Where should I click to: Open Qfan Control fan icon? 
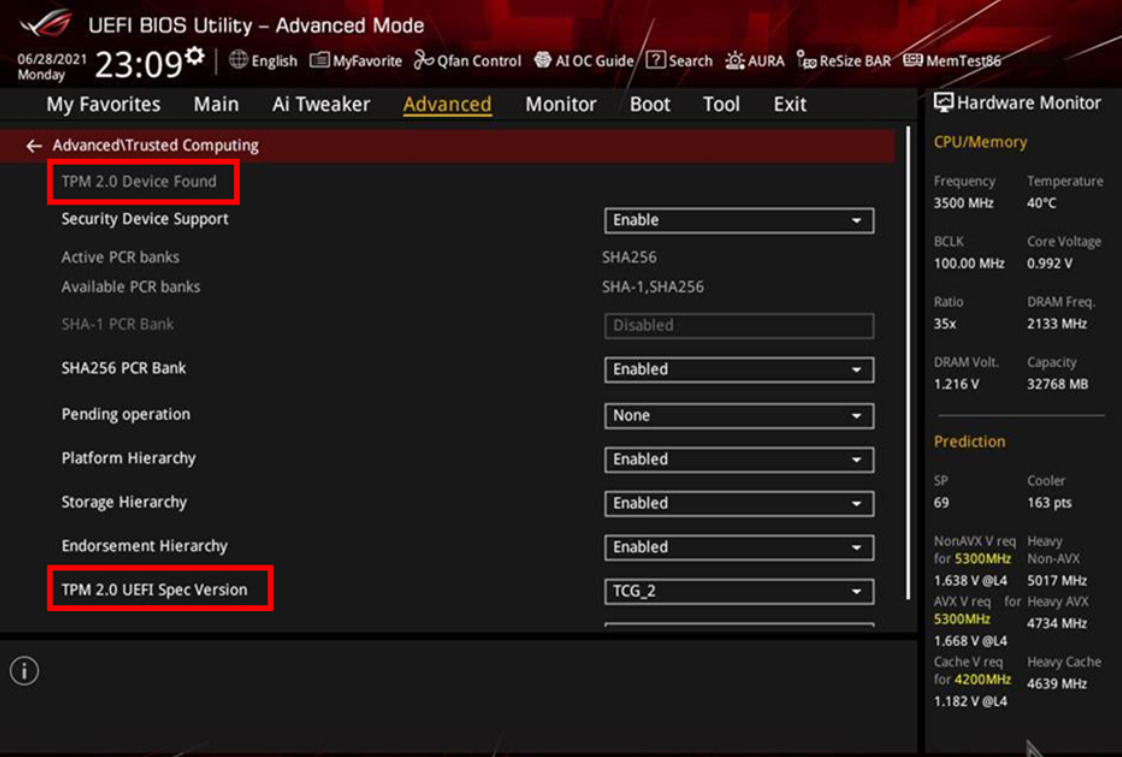coord(424,60)
